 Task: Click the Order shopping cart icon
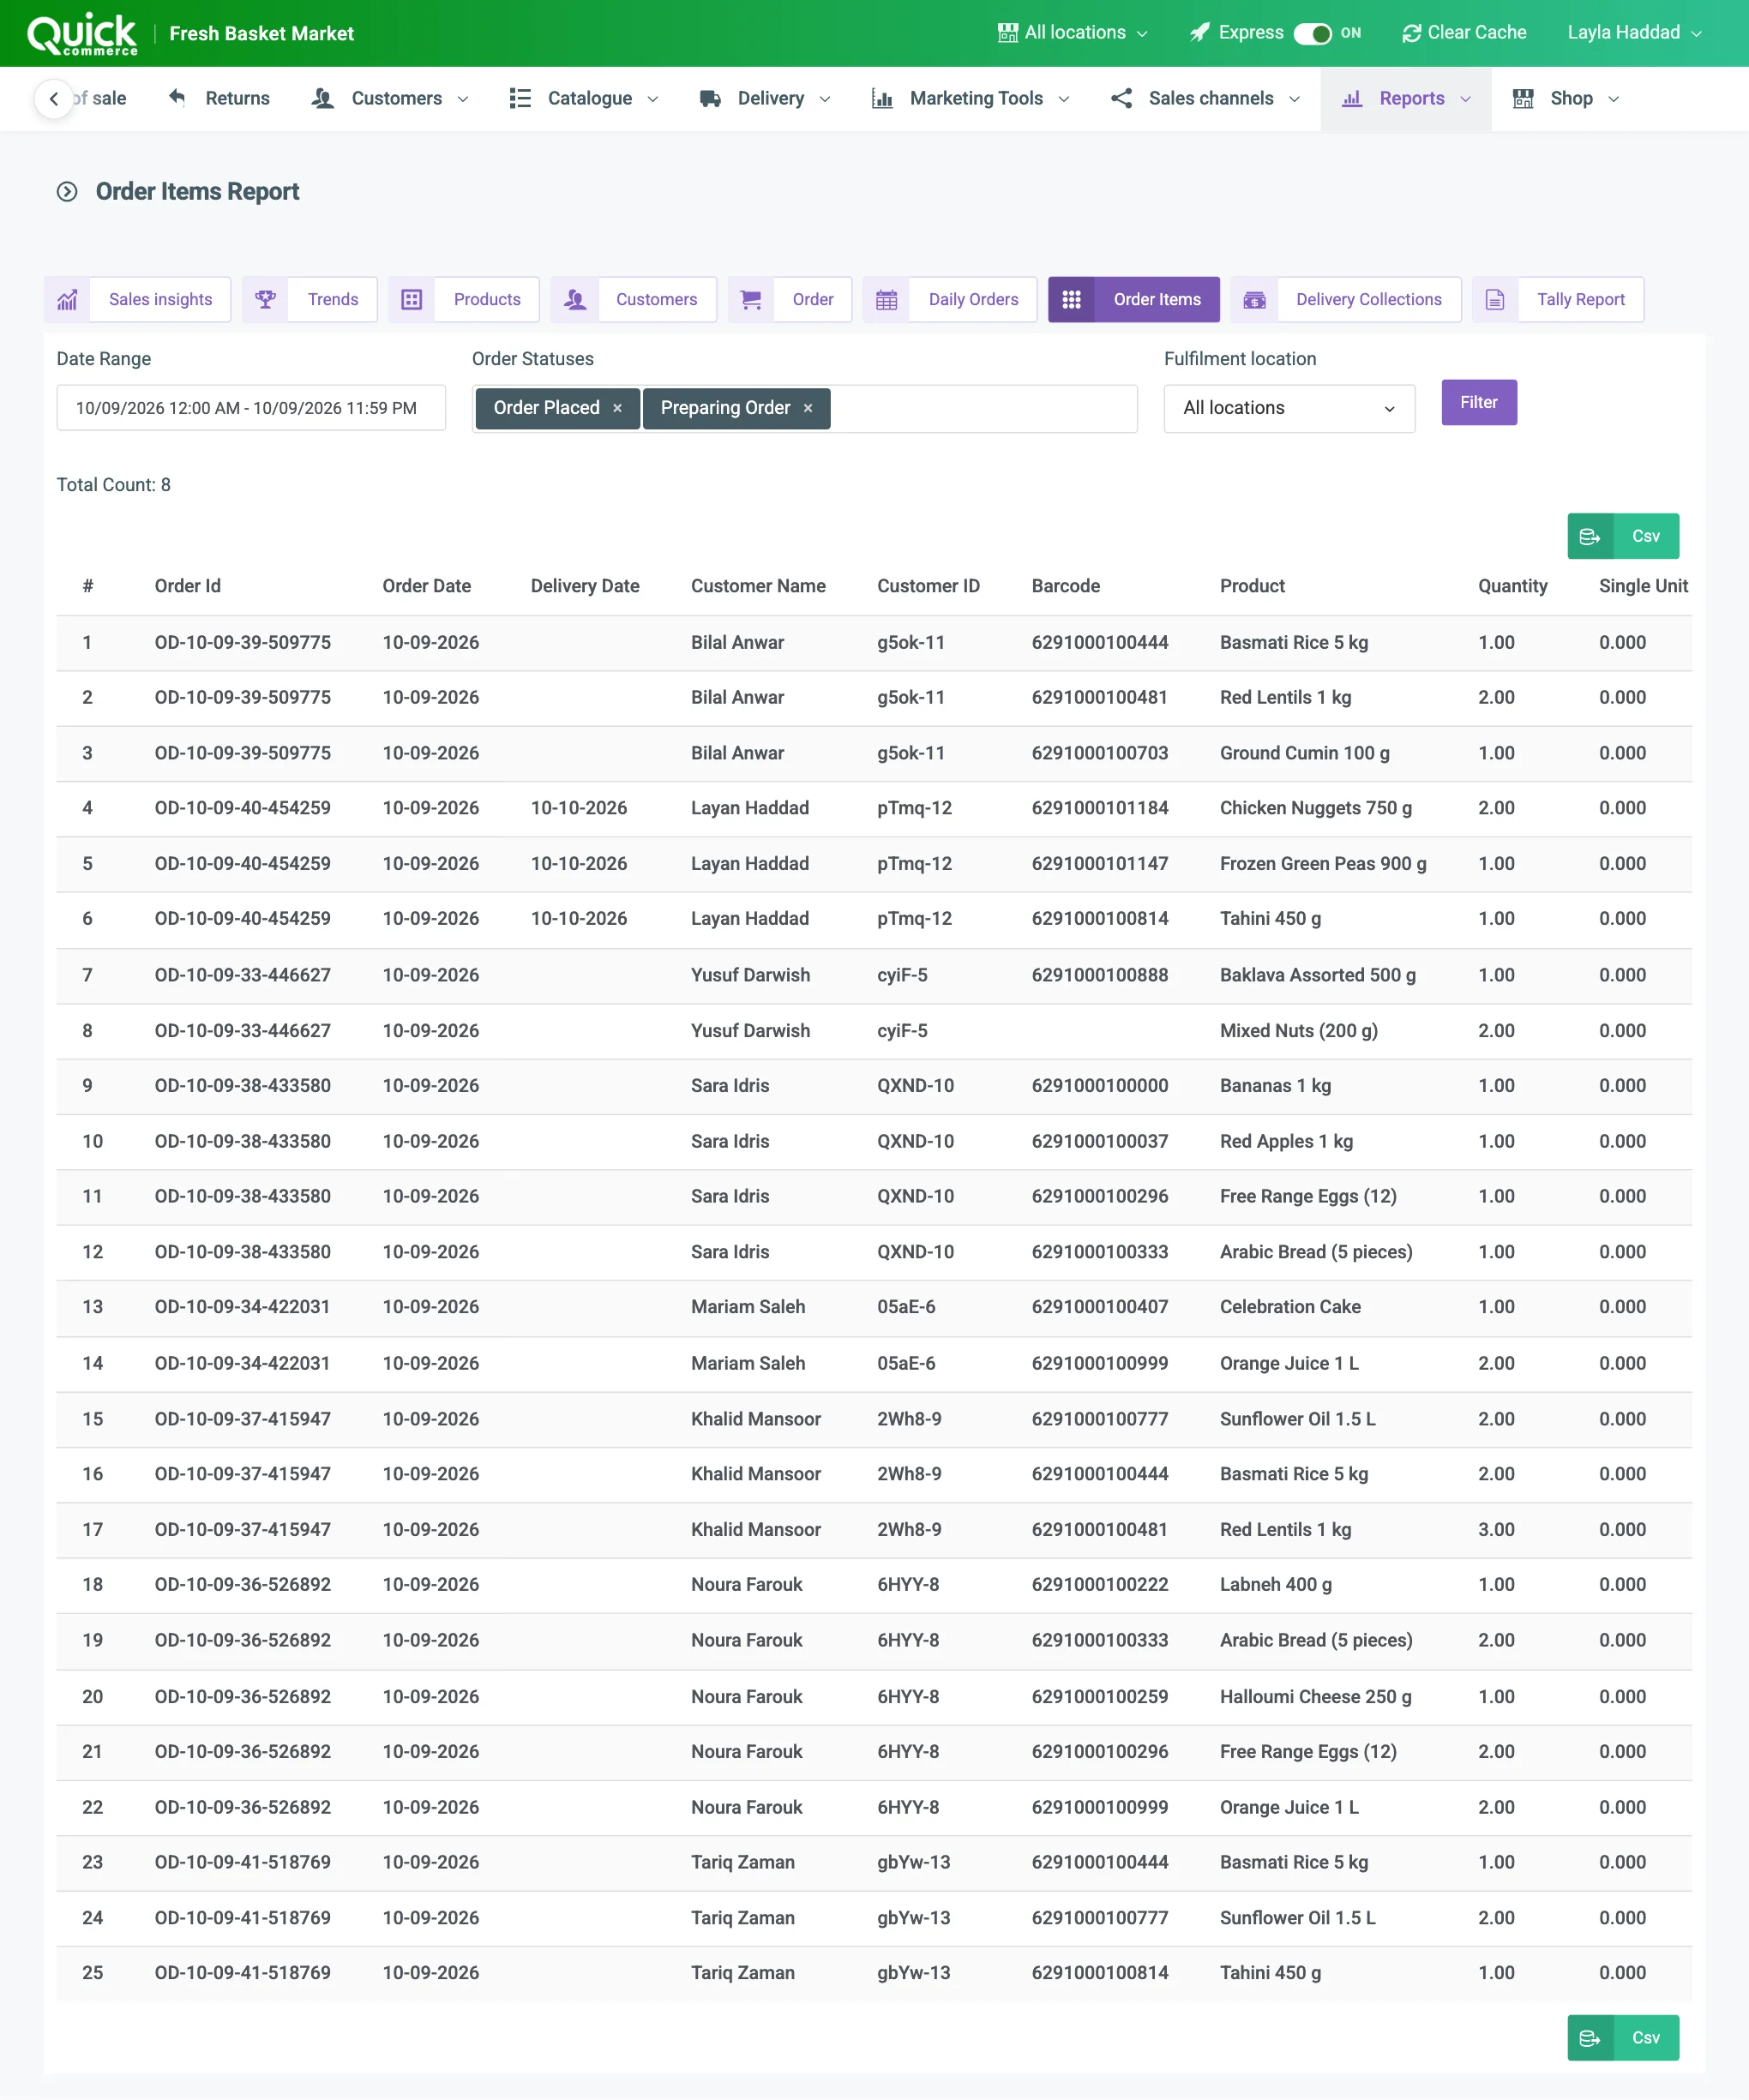click(751, 299)
